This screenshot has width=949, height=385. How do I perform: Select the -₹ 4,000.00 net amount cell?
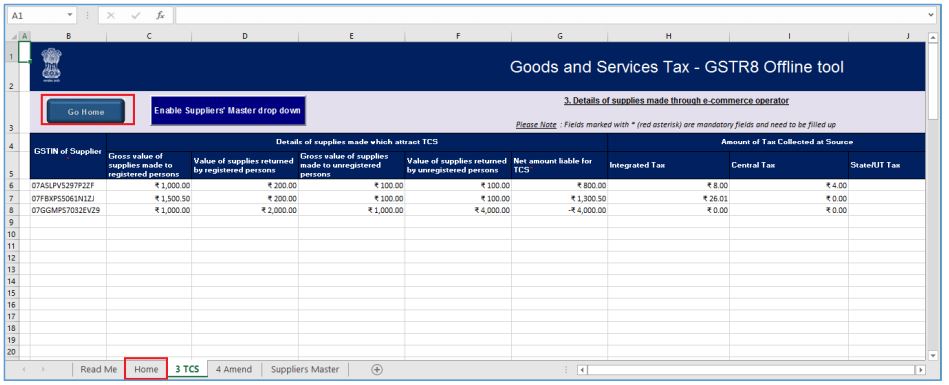pyautogui.click(x=559, y=210)
